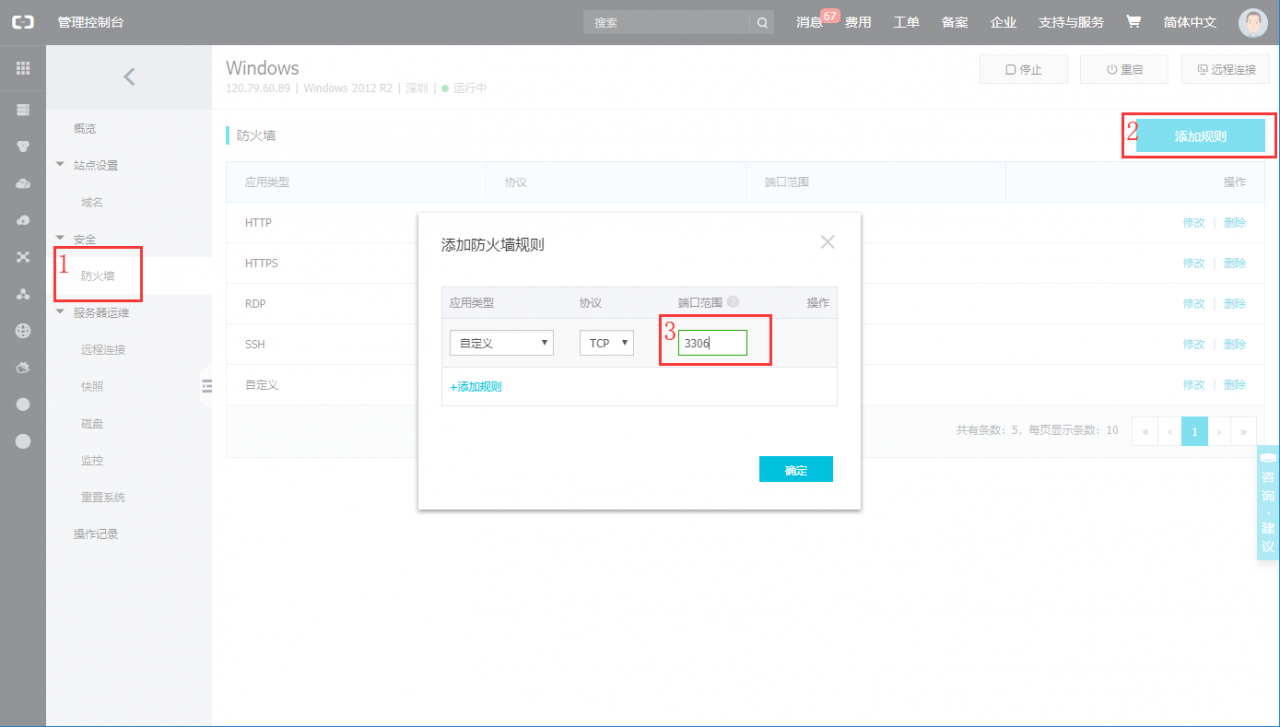Image resolution: width=1280 pixels, height=727 pixels.
Task: Open 快照 in the sidebar
Action: (x=92, y=386)
